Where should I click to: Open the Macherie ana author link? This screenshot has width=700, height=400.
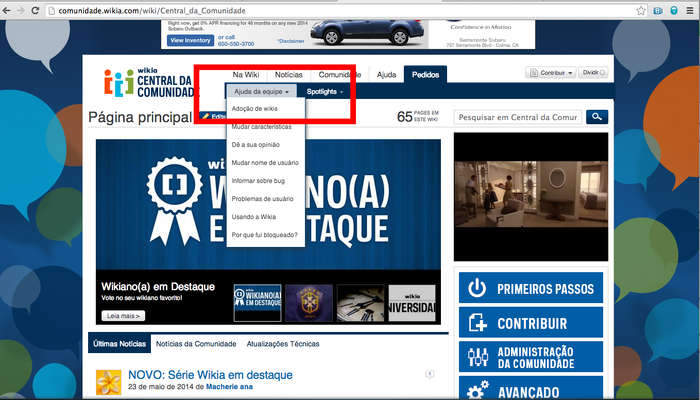point(229,387)
